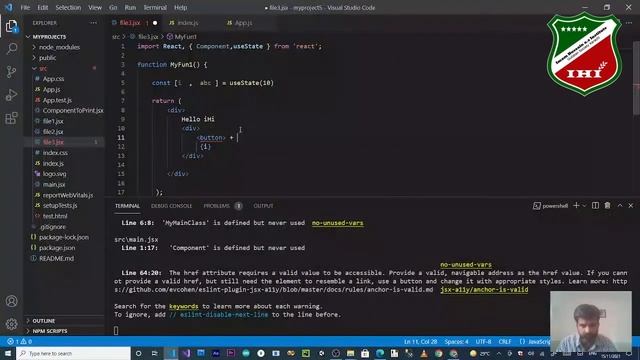Split the terminal panel

click(595, 205)
